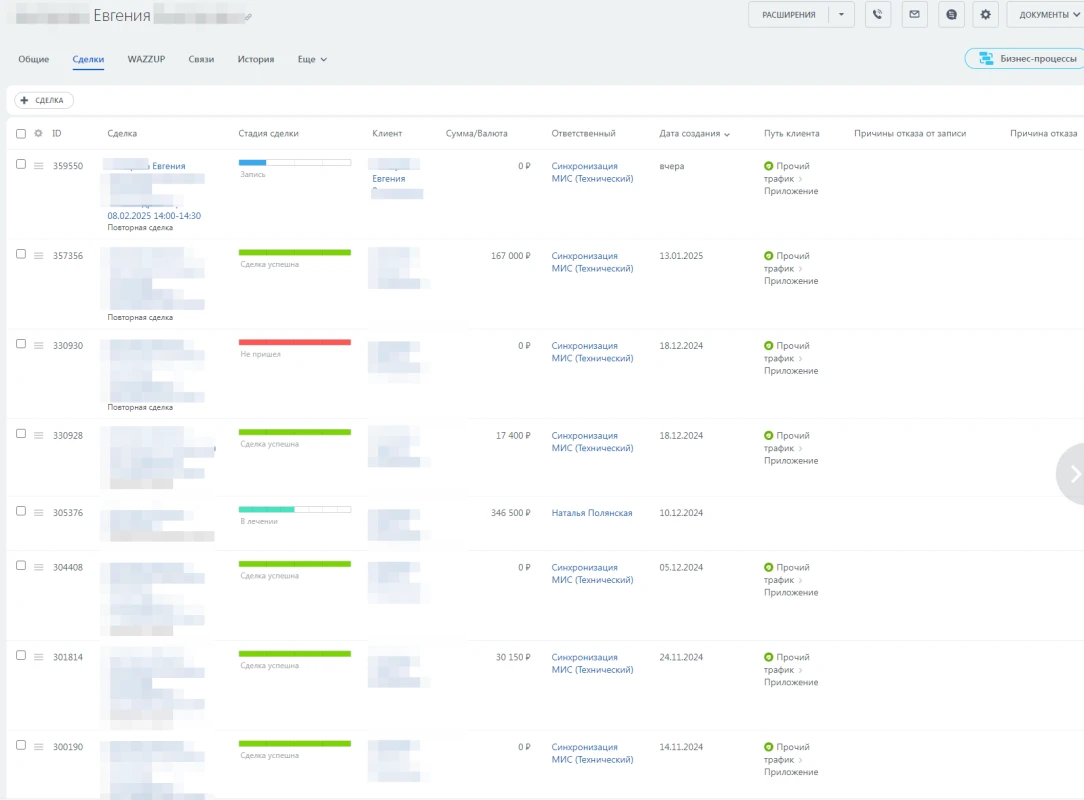This screenshot has width=1084, height=800.
Task: Toggle the select-all checkbox in table header
Action: coord(21,133)
